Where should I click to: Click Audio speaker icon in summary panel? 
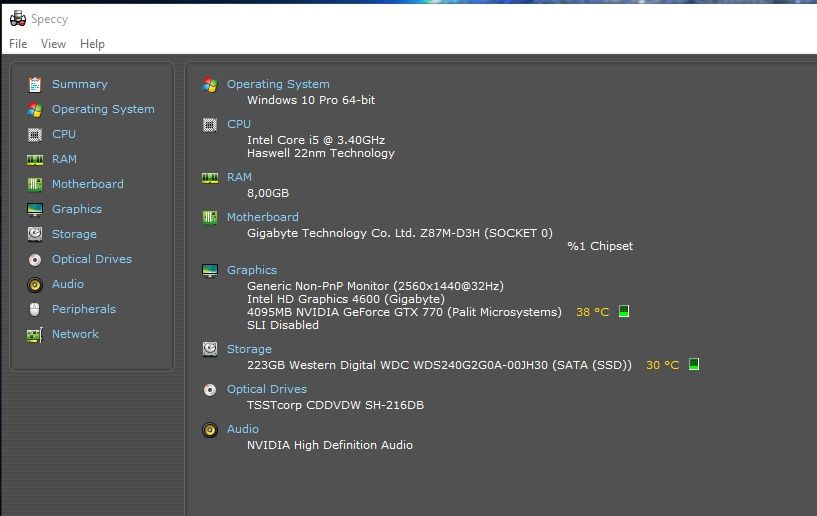[210, 430]
